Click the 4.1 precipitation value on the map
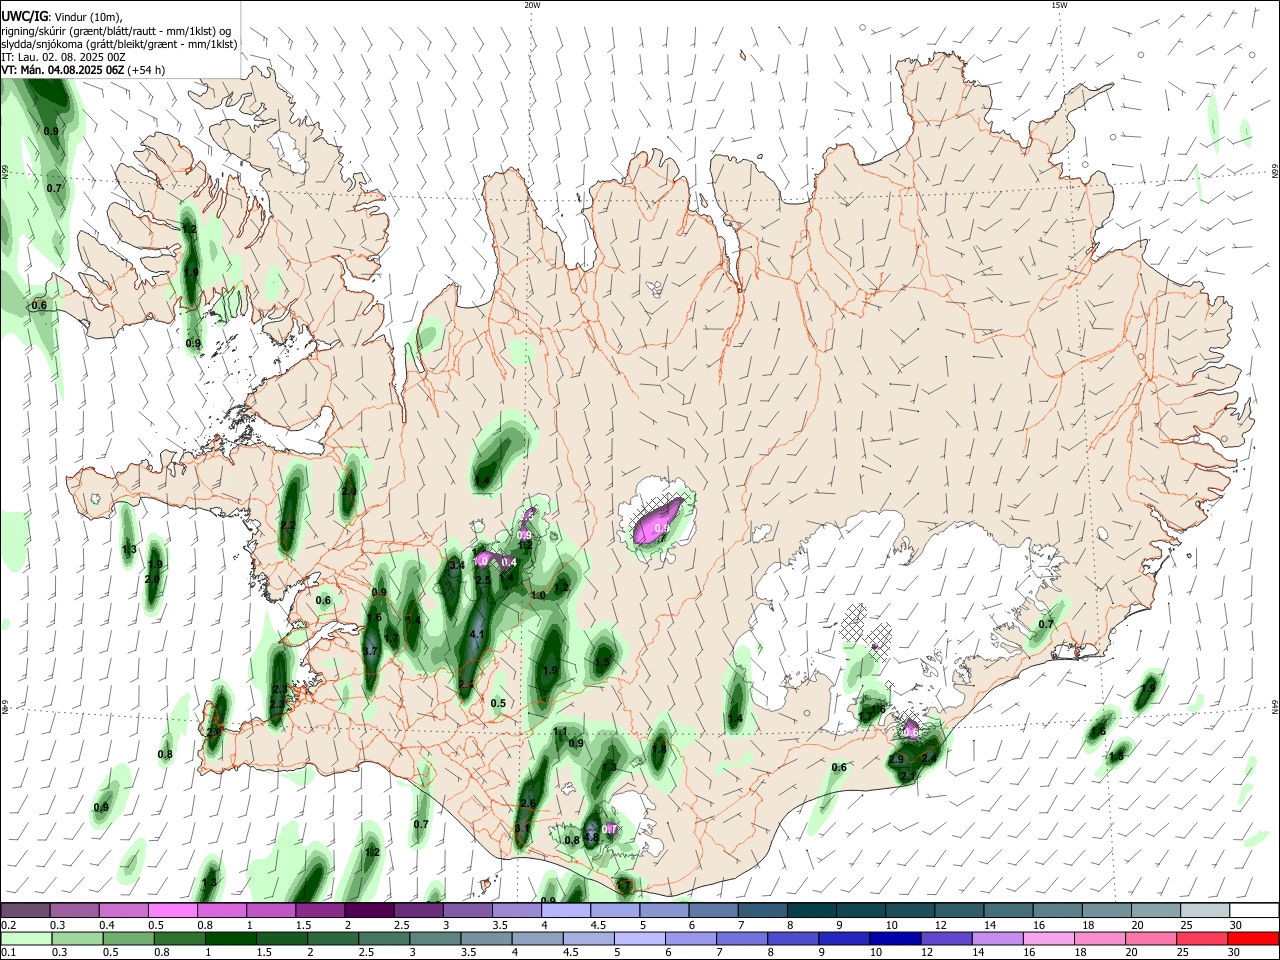1280x960 pixels. 477,634
